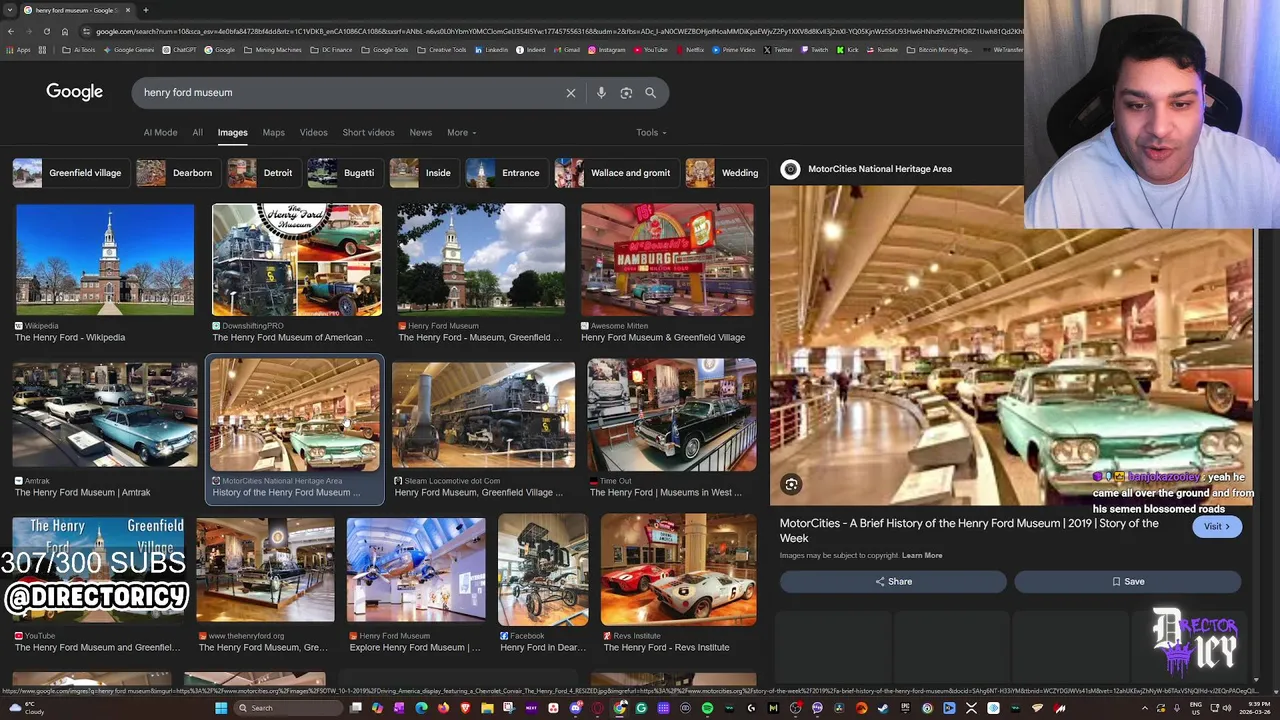Save the selected image

(1128, 581)
